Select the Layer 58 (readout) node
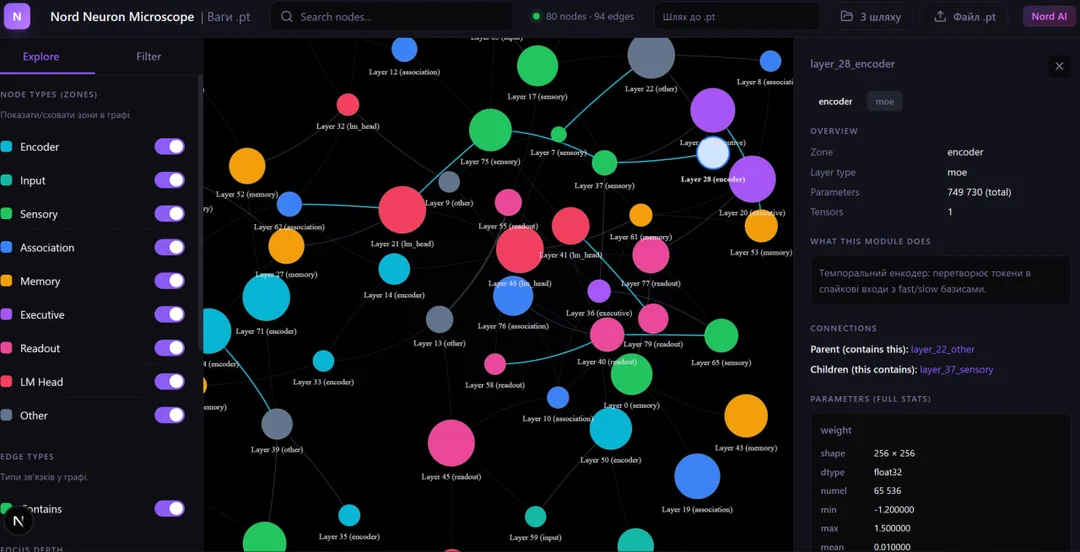The height and width of the screenshot is (552, 1080). [x=495, y=364]
